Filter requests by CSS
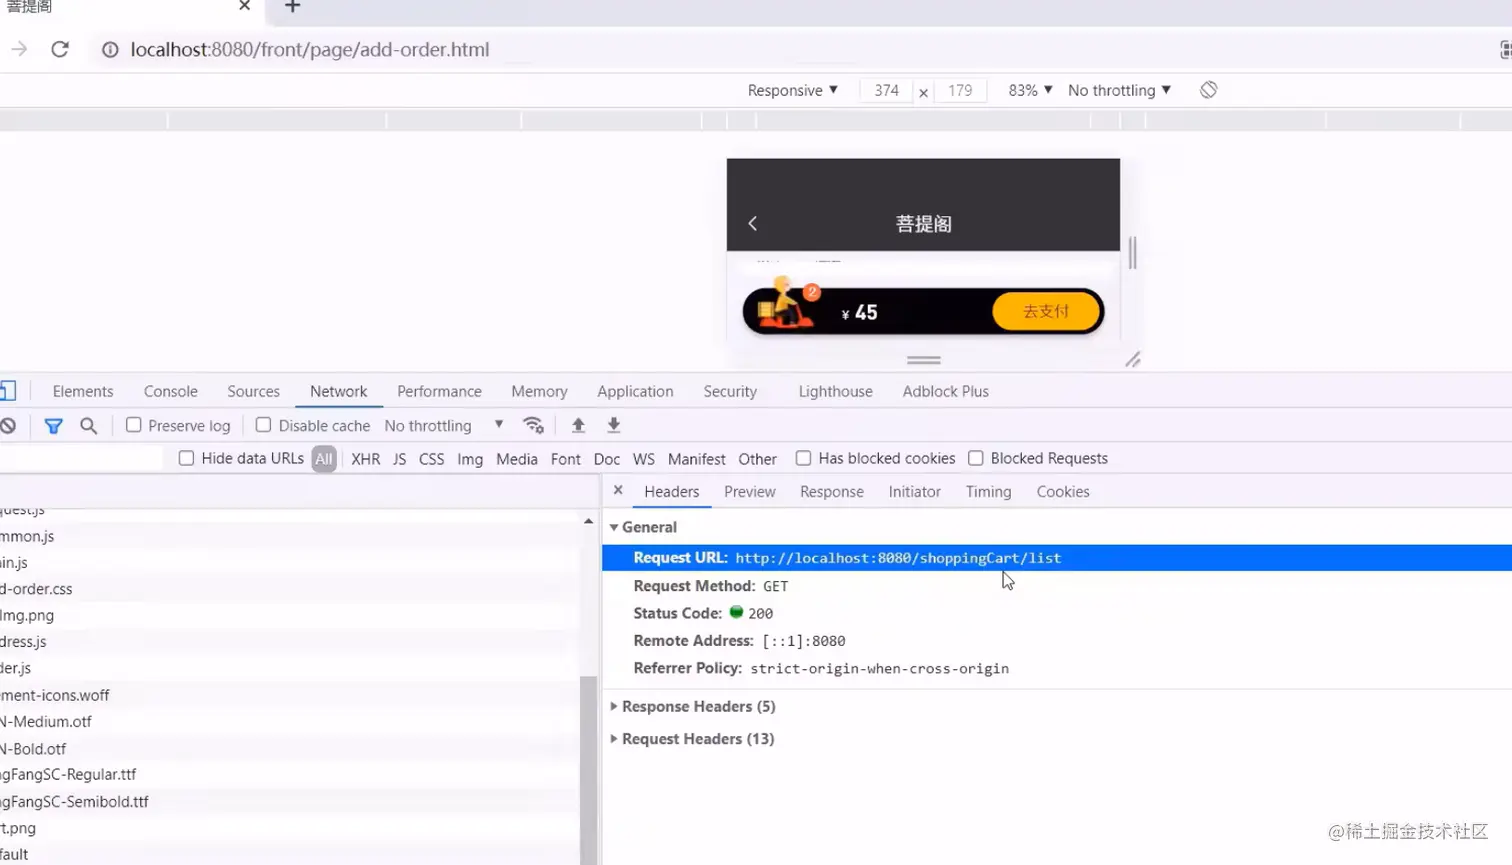Screen dimensions: 1512x865 point(431,459)
